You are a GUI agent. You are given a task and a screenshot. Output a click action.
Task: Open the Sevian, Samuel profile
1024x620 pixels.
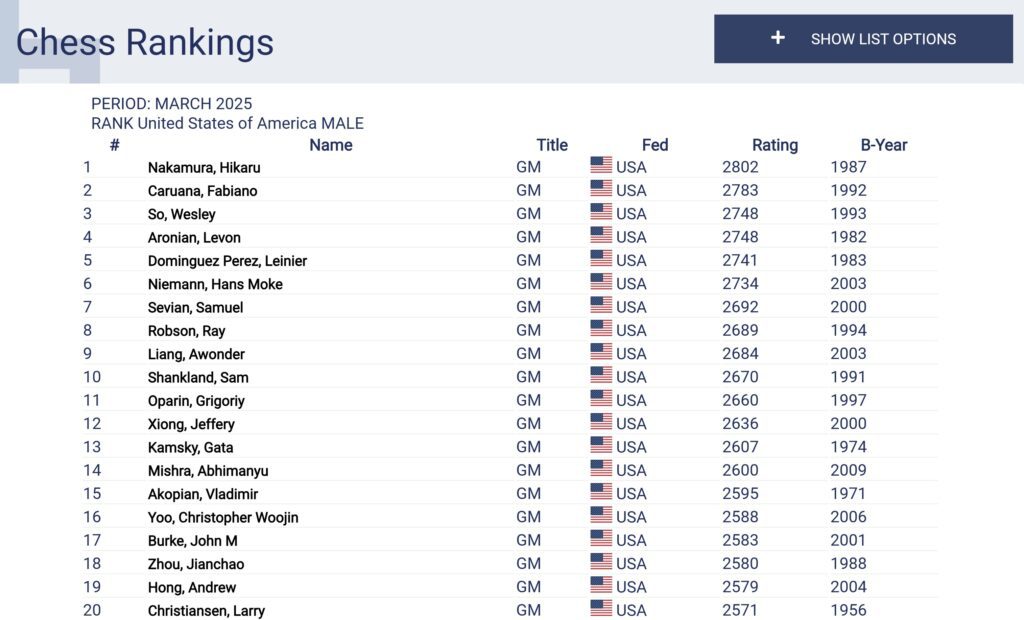195,308
